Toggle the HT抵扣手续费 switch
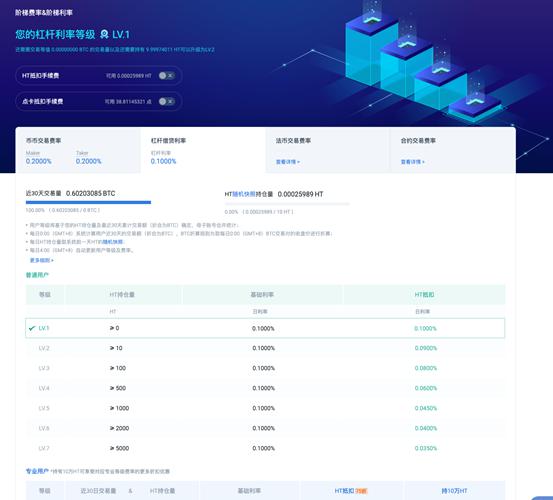Image resolution: width=553 pixels, height=500 pixels. [x=166, y=75]
